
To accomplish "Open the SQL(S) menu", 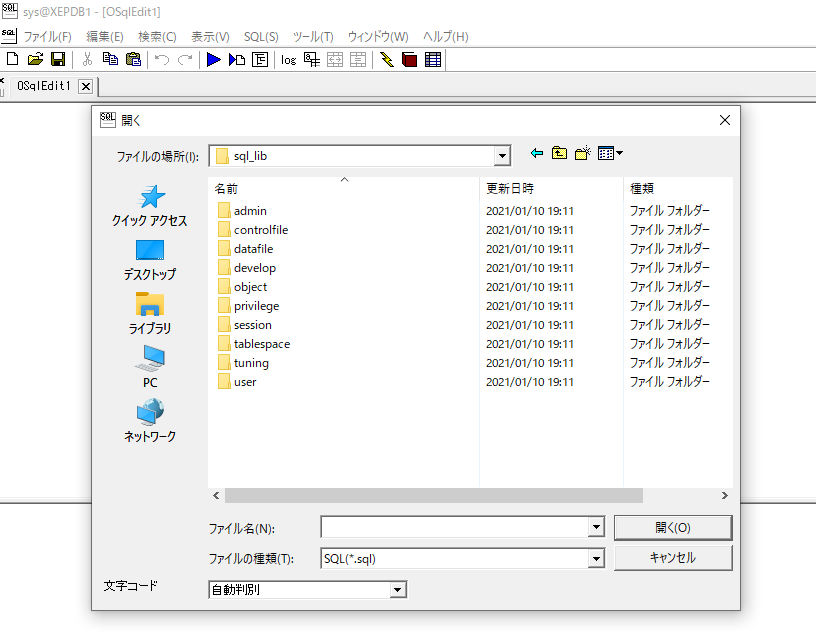I will (261, 36).
